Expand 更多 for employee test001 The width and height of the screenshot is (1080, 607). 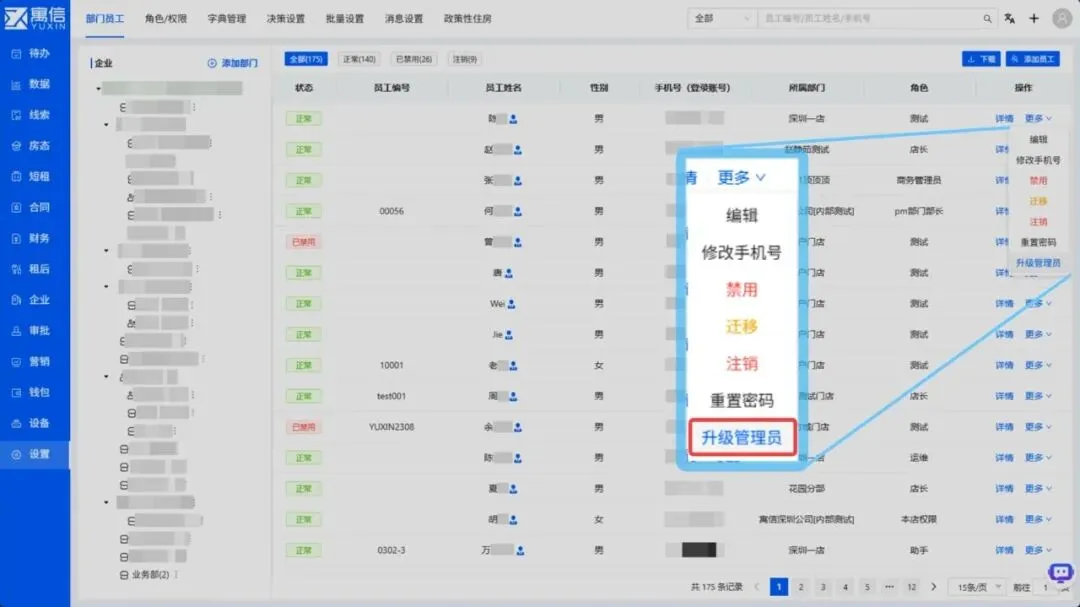[1038, 396]
